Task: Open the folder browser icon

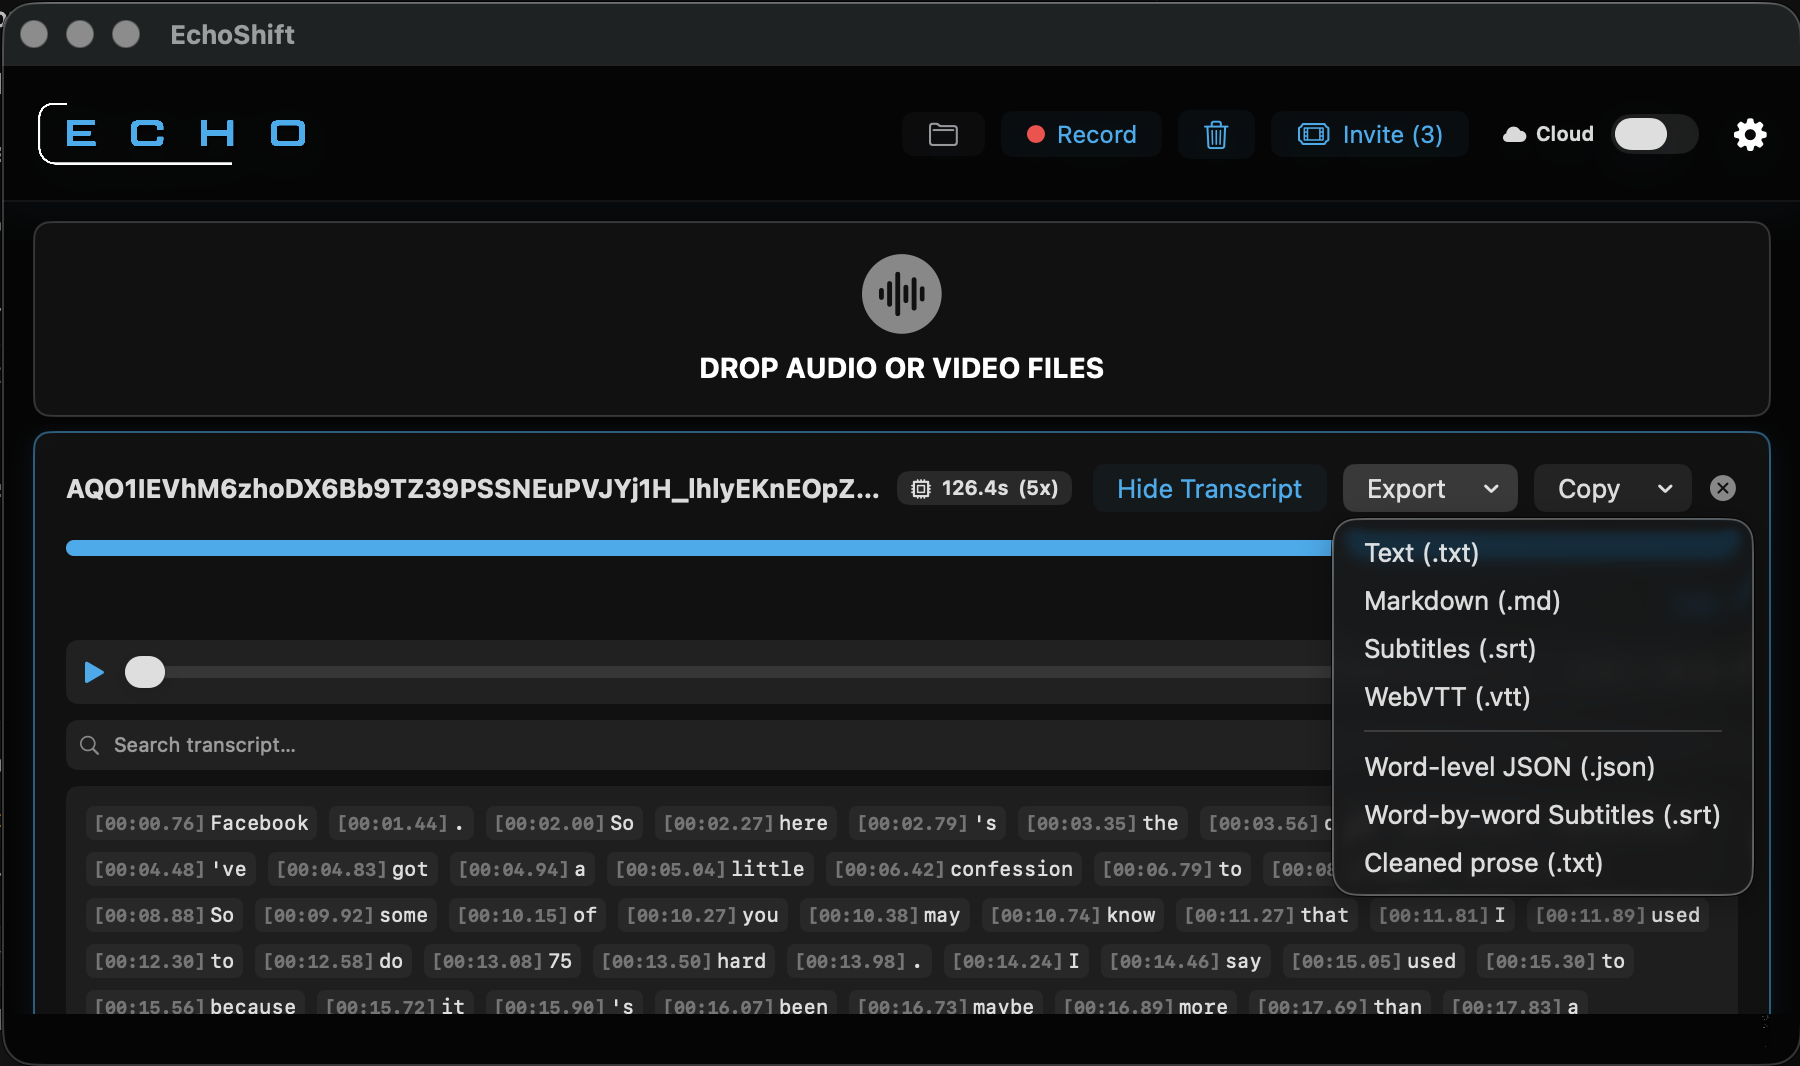Action: (943, 134)
